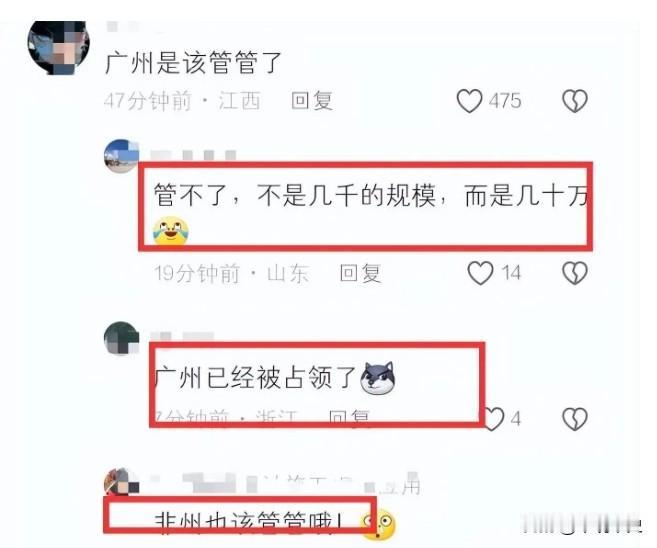The width and height of the screenshot is (657, 548).
Task: Dislike the top 广州是该管管了 comment
Action: pyautogui.click(x=575, y=101)
